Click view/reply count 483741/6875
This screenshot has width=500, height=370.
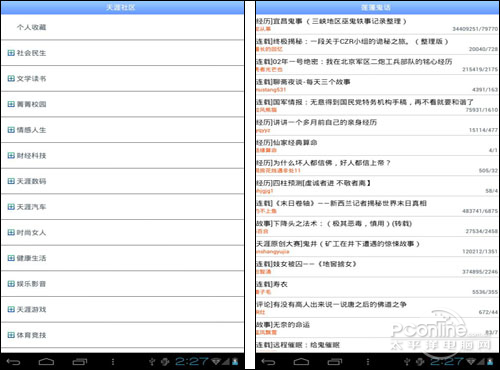480,211
